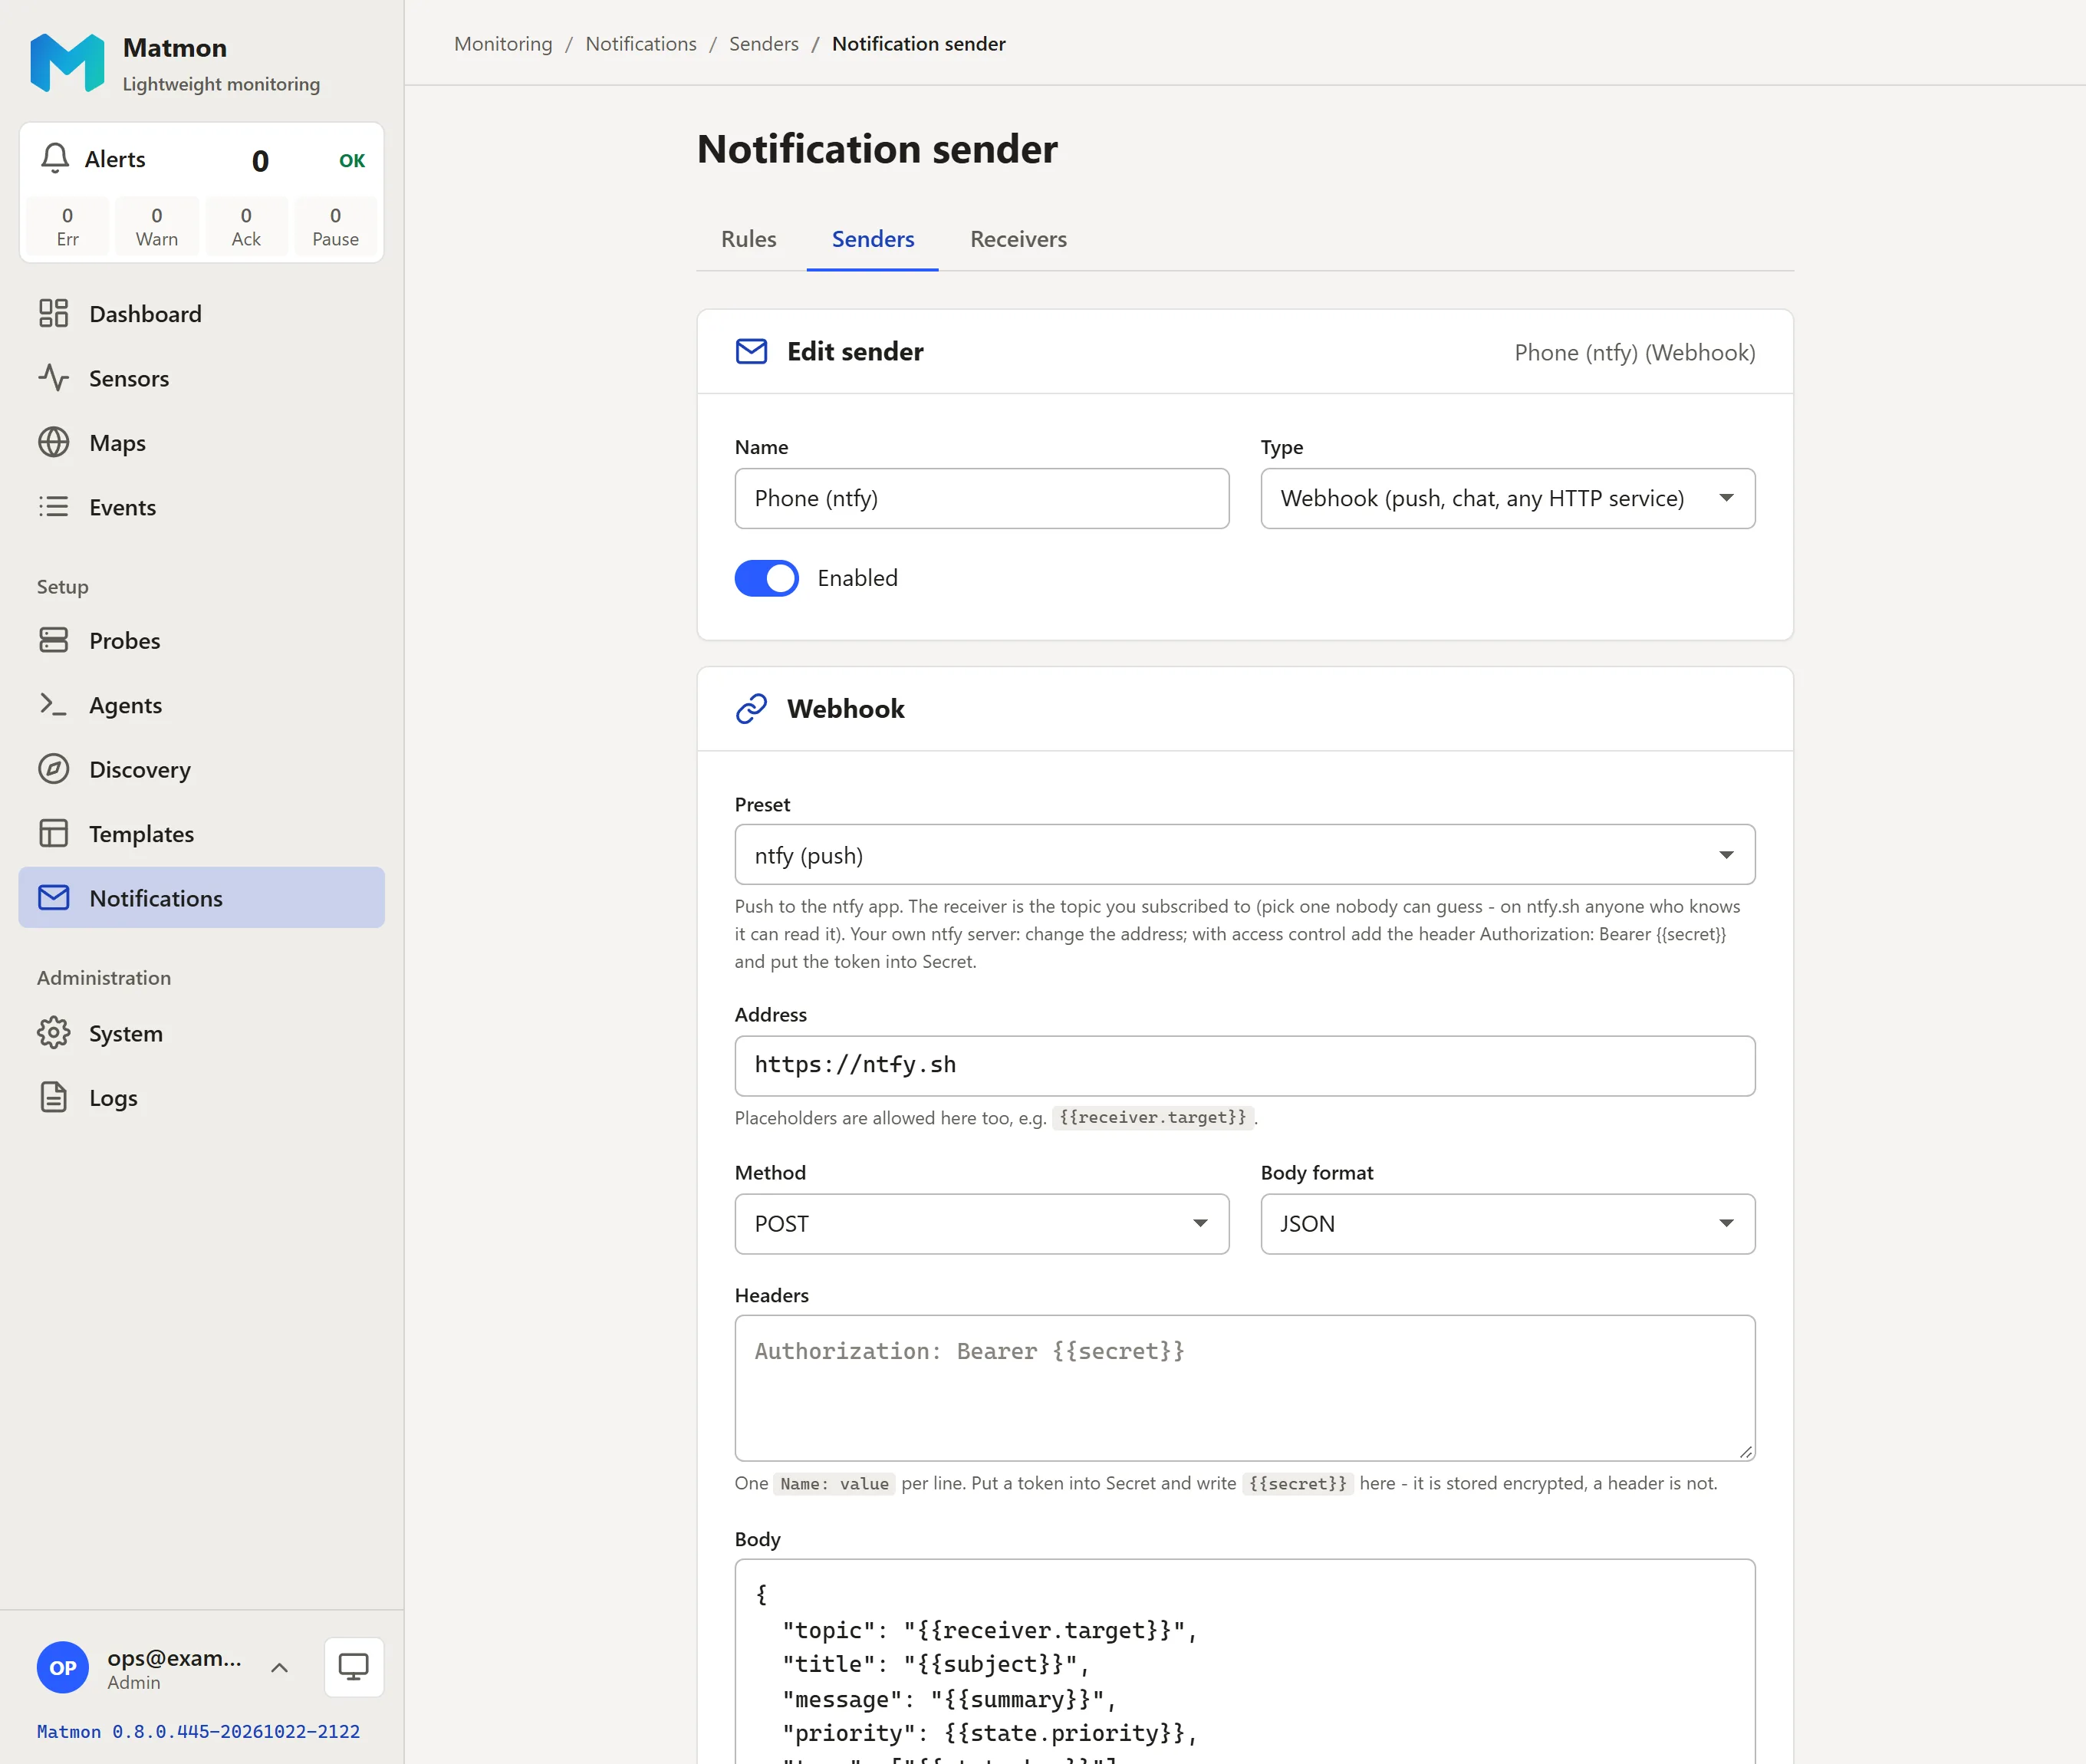The image size is (2086, 1764).
Task: Click the Address input field
Action: coord(1244,1066)
